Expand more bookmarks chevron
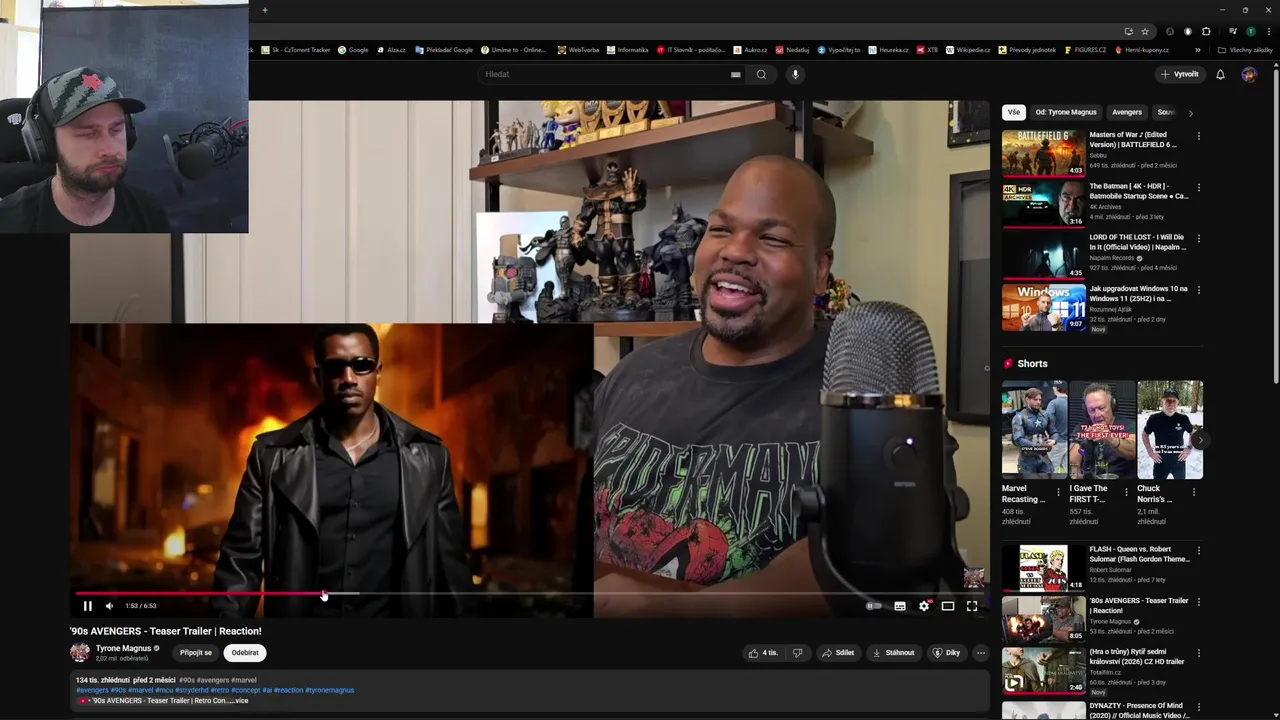The height and width of the screenshot is (720, 1280). pos(1198,50)
